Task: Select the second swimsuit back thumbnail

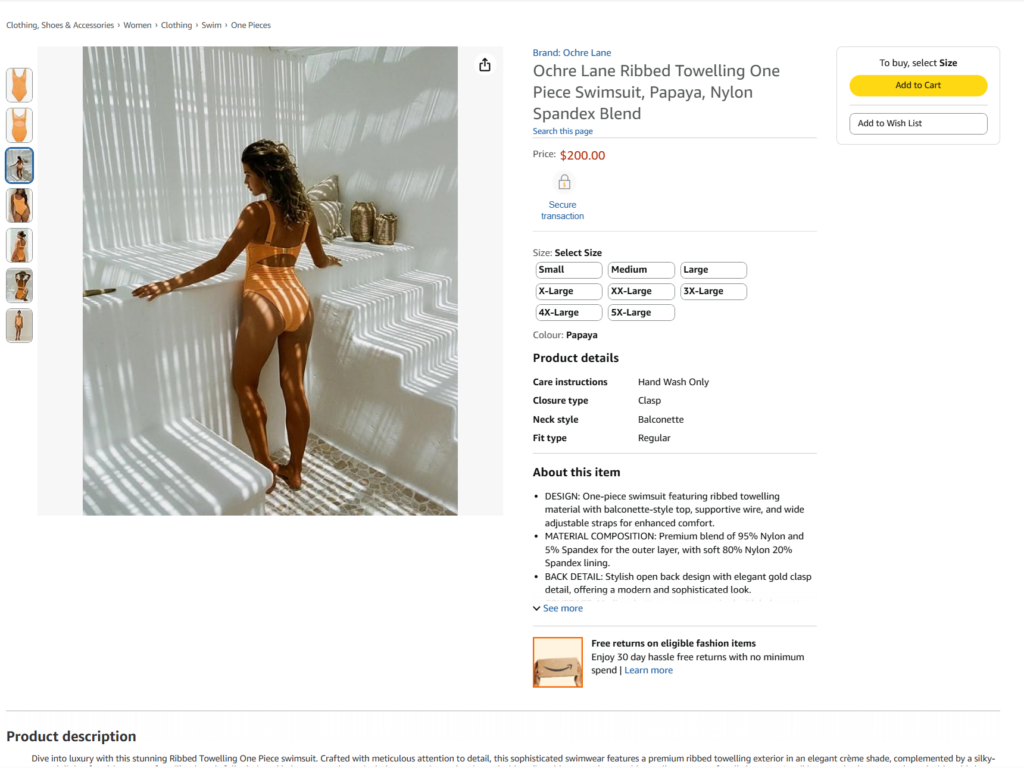Action: (20, 125)
